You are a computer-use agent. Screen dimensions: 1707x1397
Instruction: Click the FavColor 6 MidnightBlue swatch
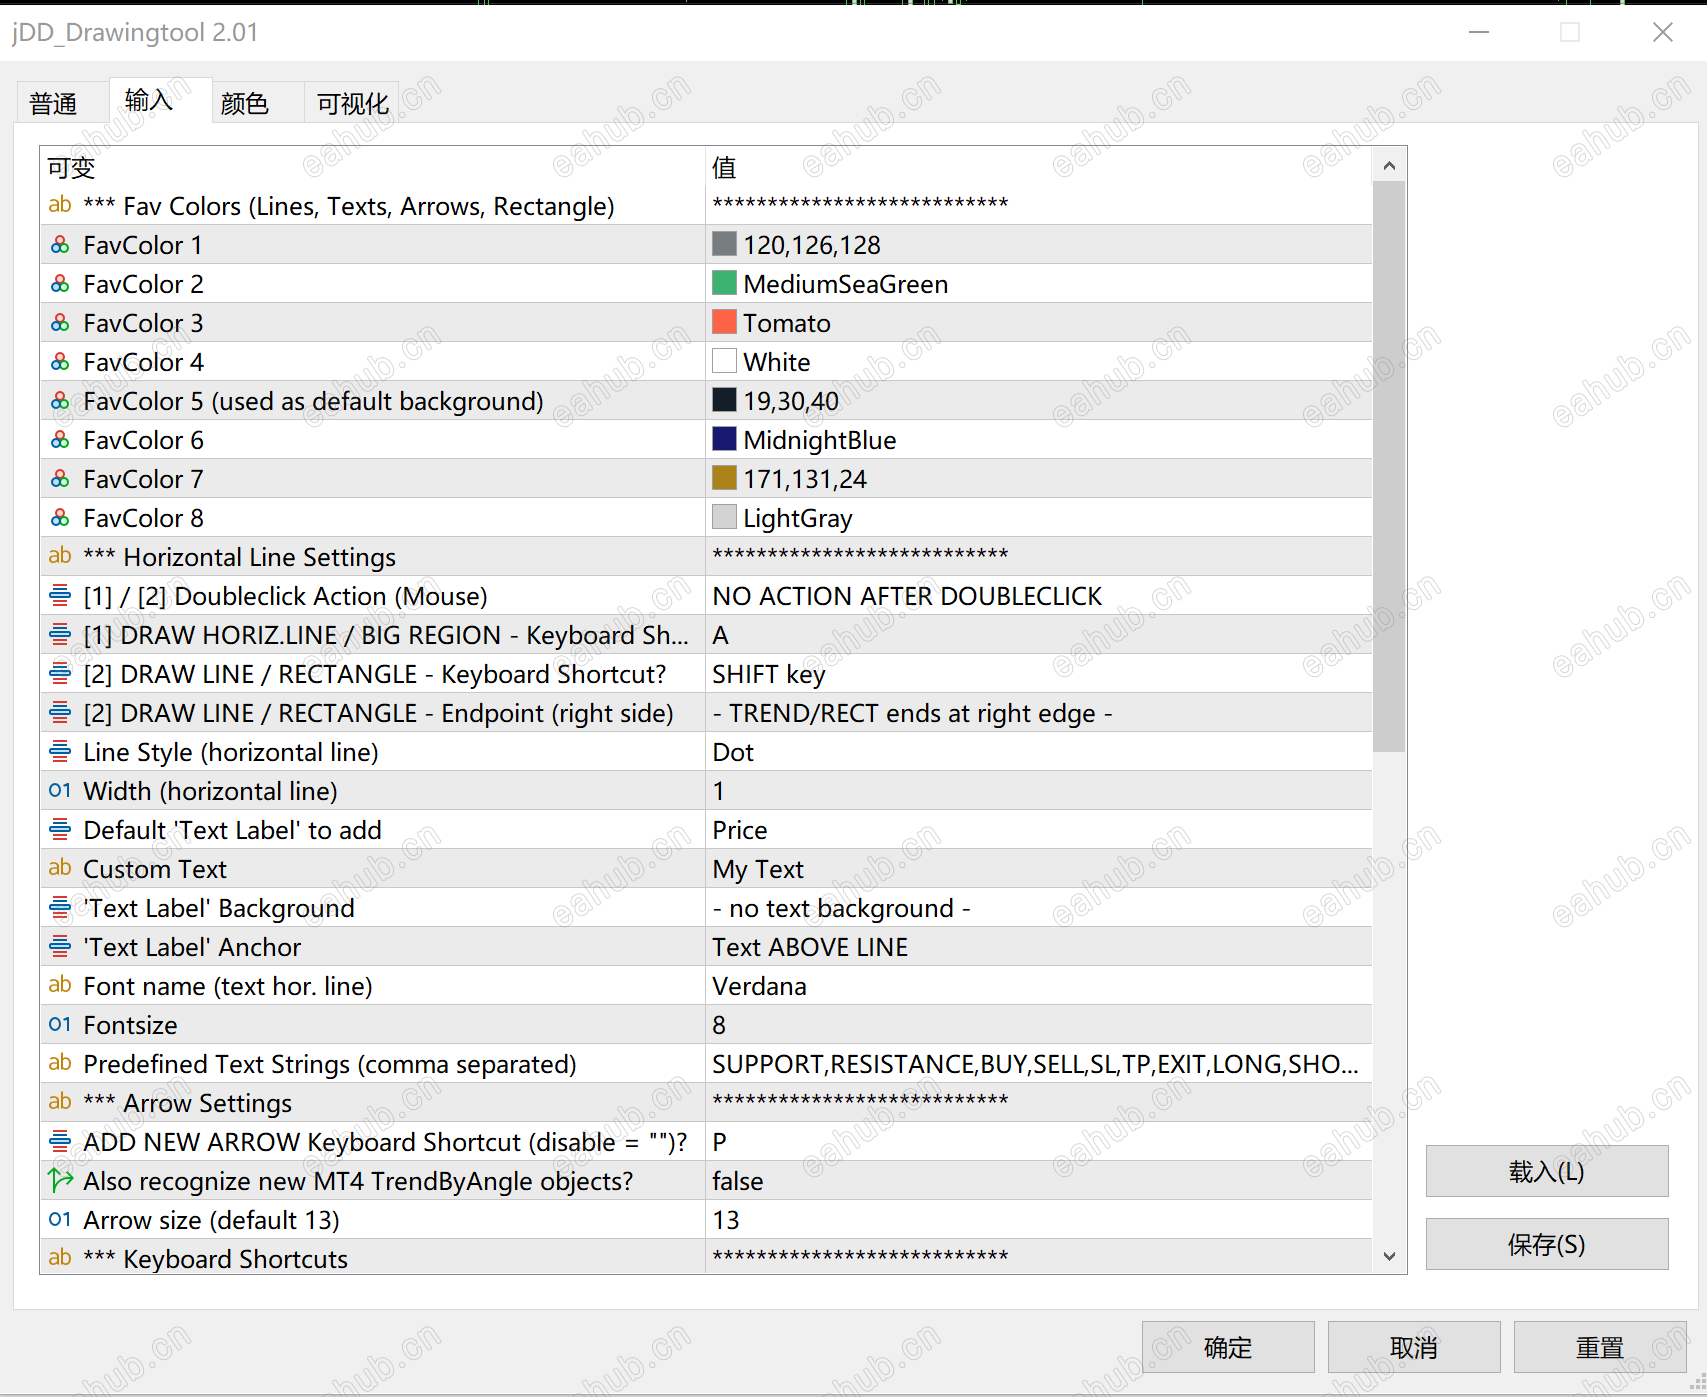click(x=724, y=439)
